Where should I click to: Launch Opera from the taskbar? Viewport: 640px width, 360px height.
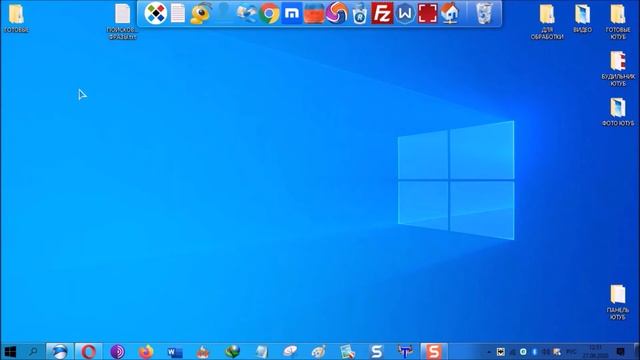point(89,351)
